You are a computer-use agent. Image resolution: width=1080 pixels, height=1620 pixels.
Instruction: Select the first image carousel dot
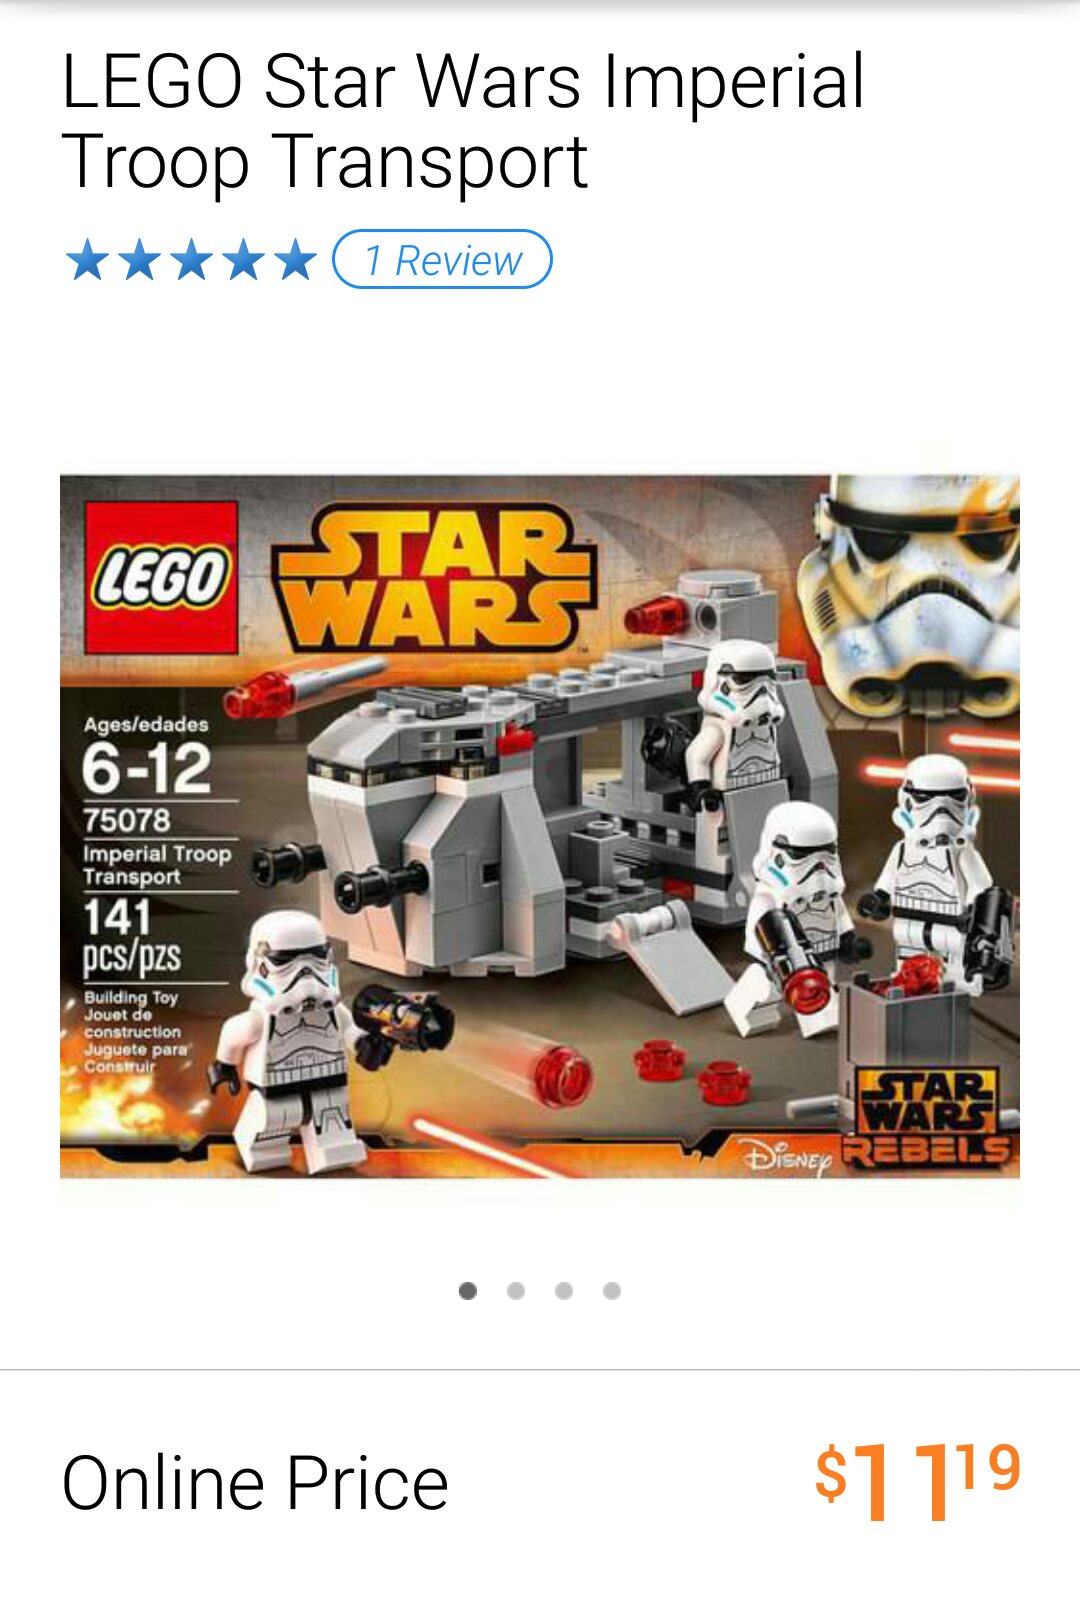(x=467, y=1291)
